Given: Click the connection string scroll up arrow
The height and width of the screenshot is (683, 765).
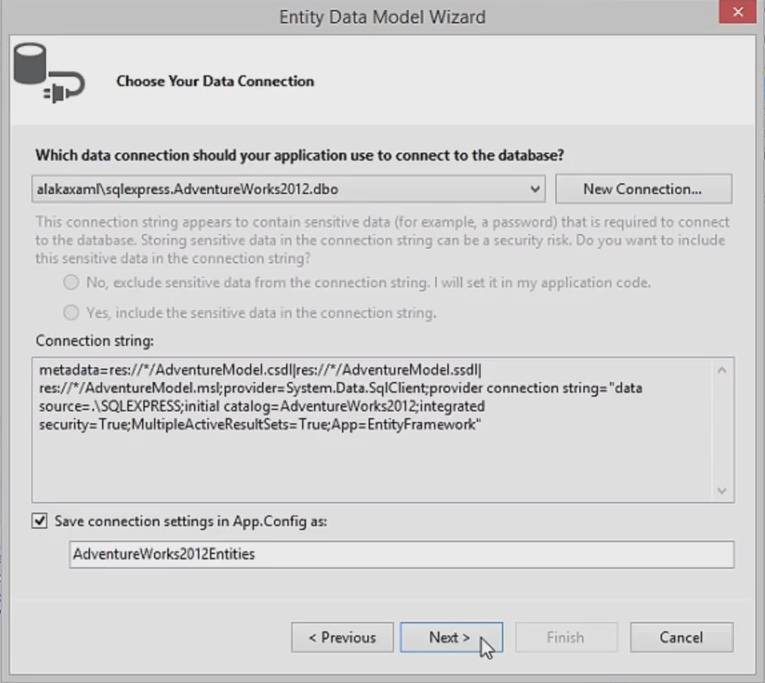Looking at the screenshot, I should [x=722, y=370].
